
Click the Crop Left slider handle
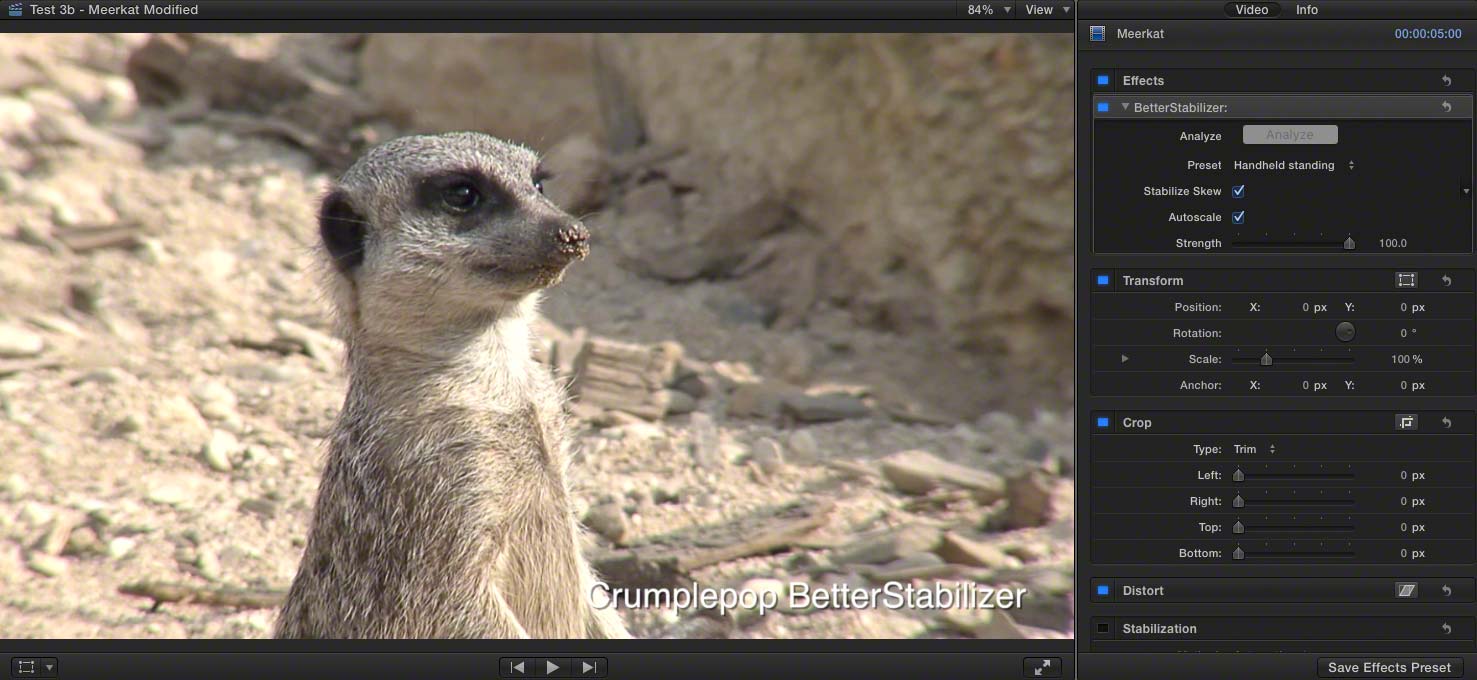tap(1238, 475)
